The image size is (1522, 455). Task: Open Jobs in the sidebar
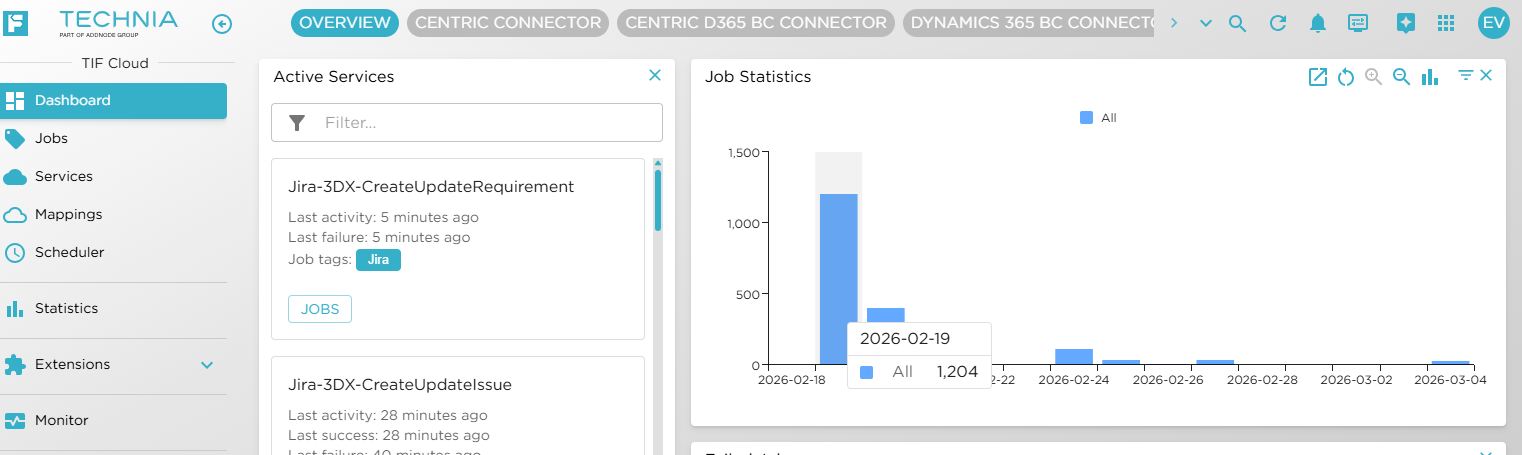pos(51,139)
